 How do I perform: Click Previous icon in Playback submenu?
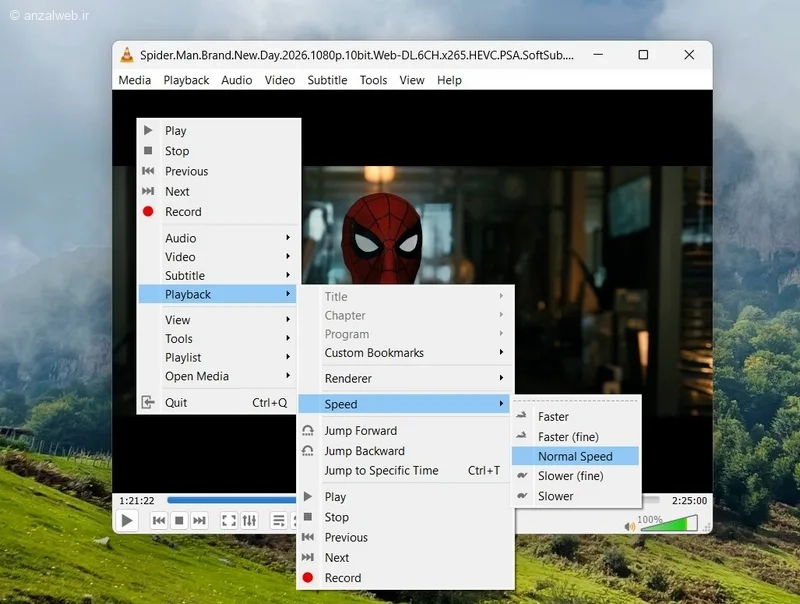click(x=308, y=537)
